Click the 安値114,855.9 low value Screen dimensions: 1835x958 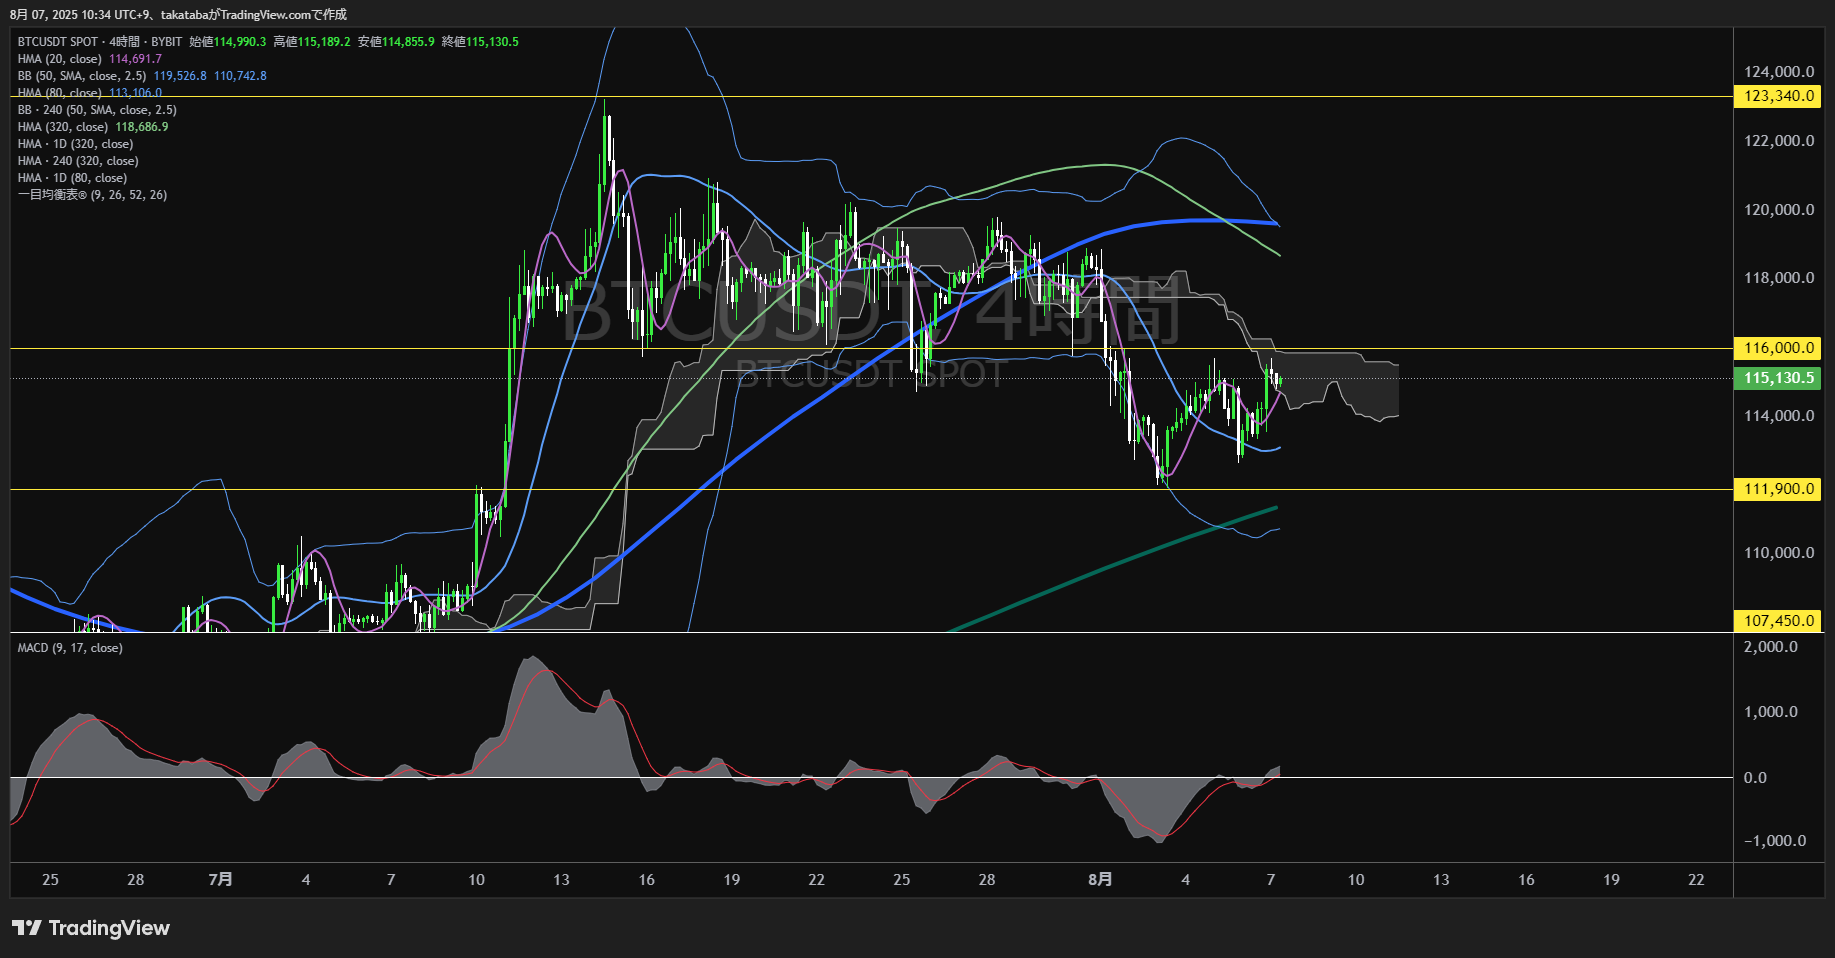pyautogui.click(x=396, y=42)
